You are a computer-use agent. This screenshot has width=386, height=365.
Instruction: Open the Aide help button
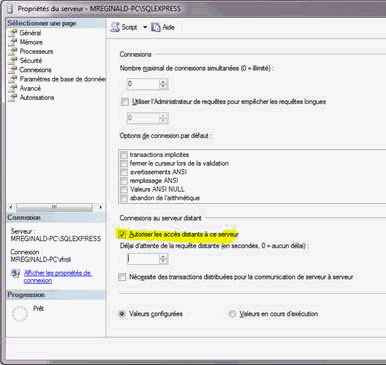(163, 27)
